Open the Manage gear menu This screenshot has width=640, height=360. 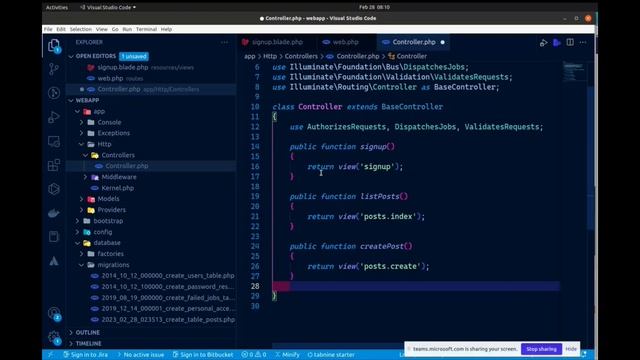[x=54, y=337]
